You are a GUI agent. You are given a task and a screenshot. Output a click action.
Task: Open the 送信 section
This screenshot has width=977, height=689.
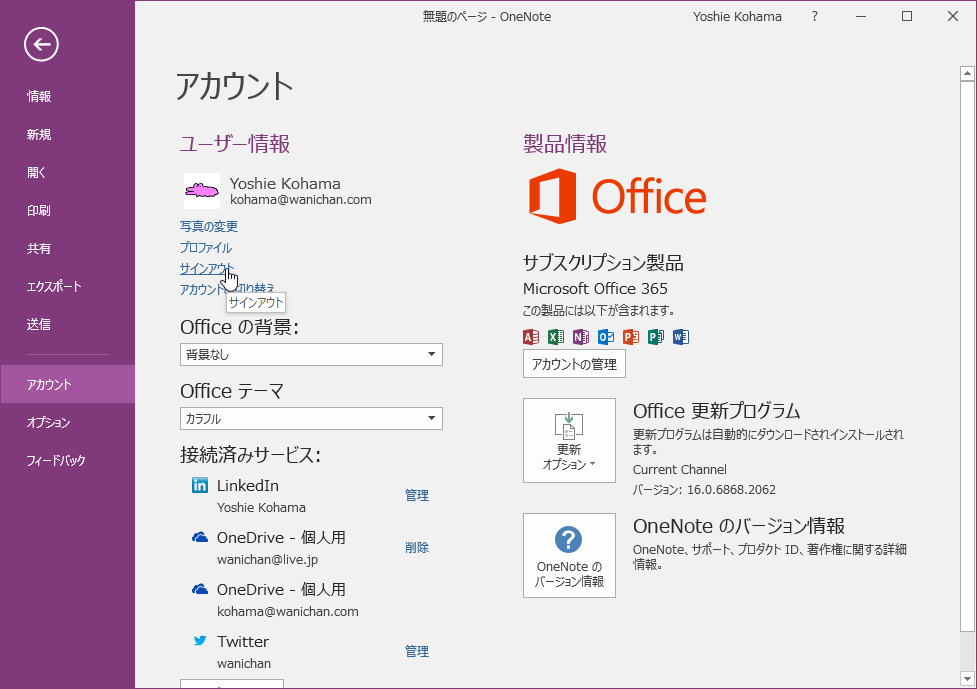67,325
